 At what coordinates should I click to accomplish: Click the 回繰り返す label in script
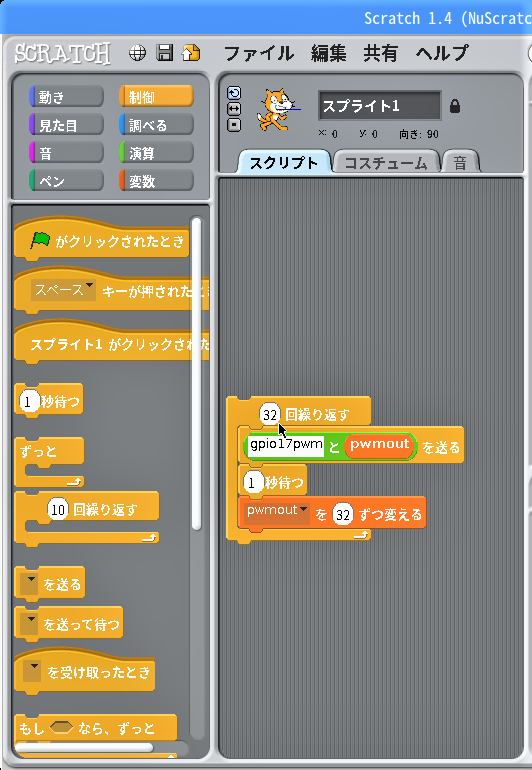pos(317,415)
